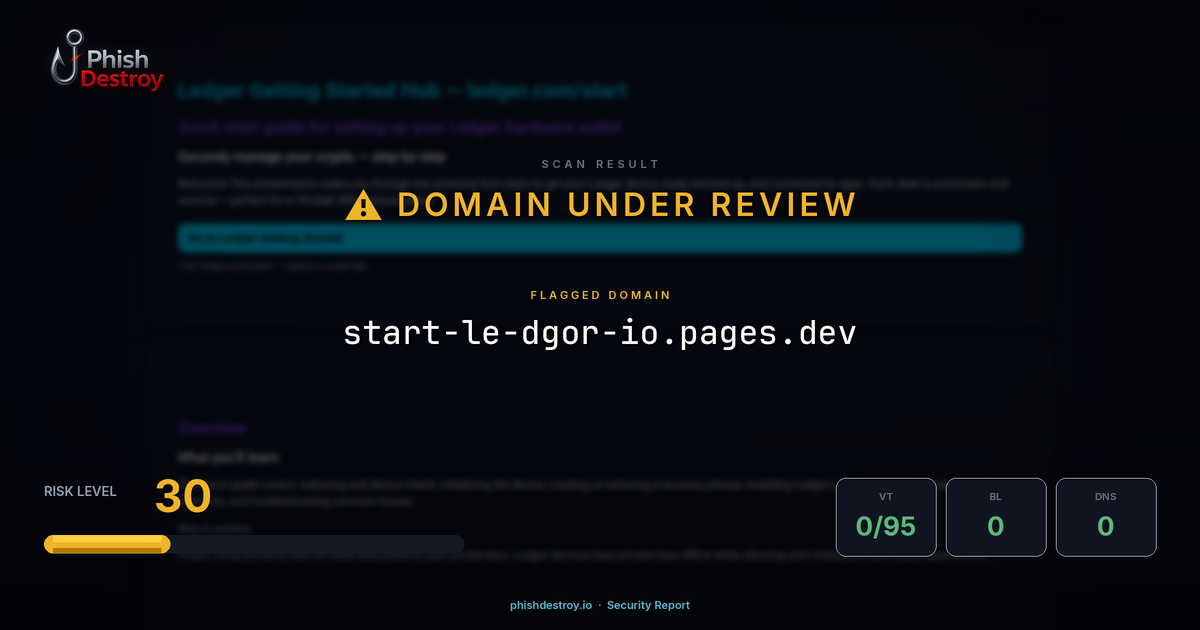
Task: Click the blurred Go to Ledger Getting Started button
Action: pyautogui.click(x=600, y=238)
